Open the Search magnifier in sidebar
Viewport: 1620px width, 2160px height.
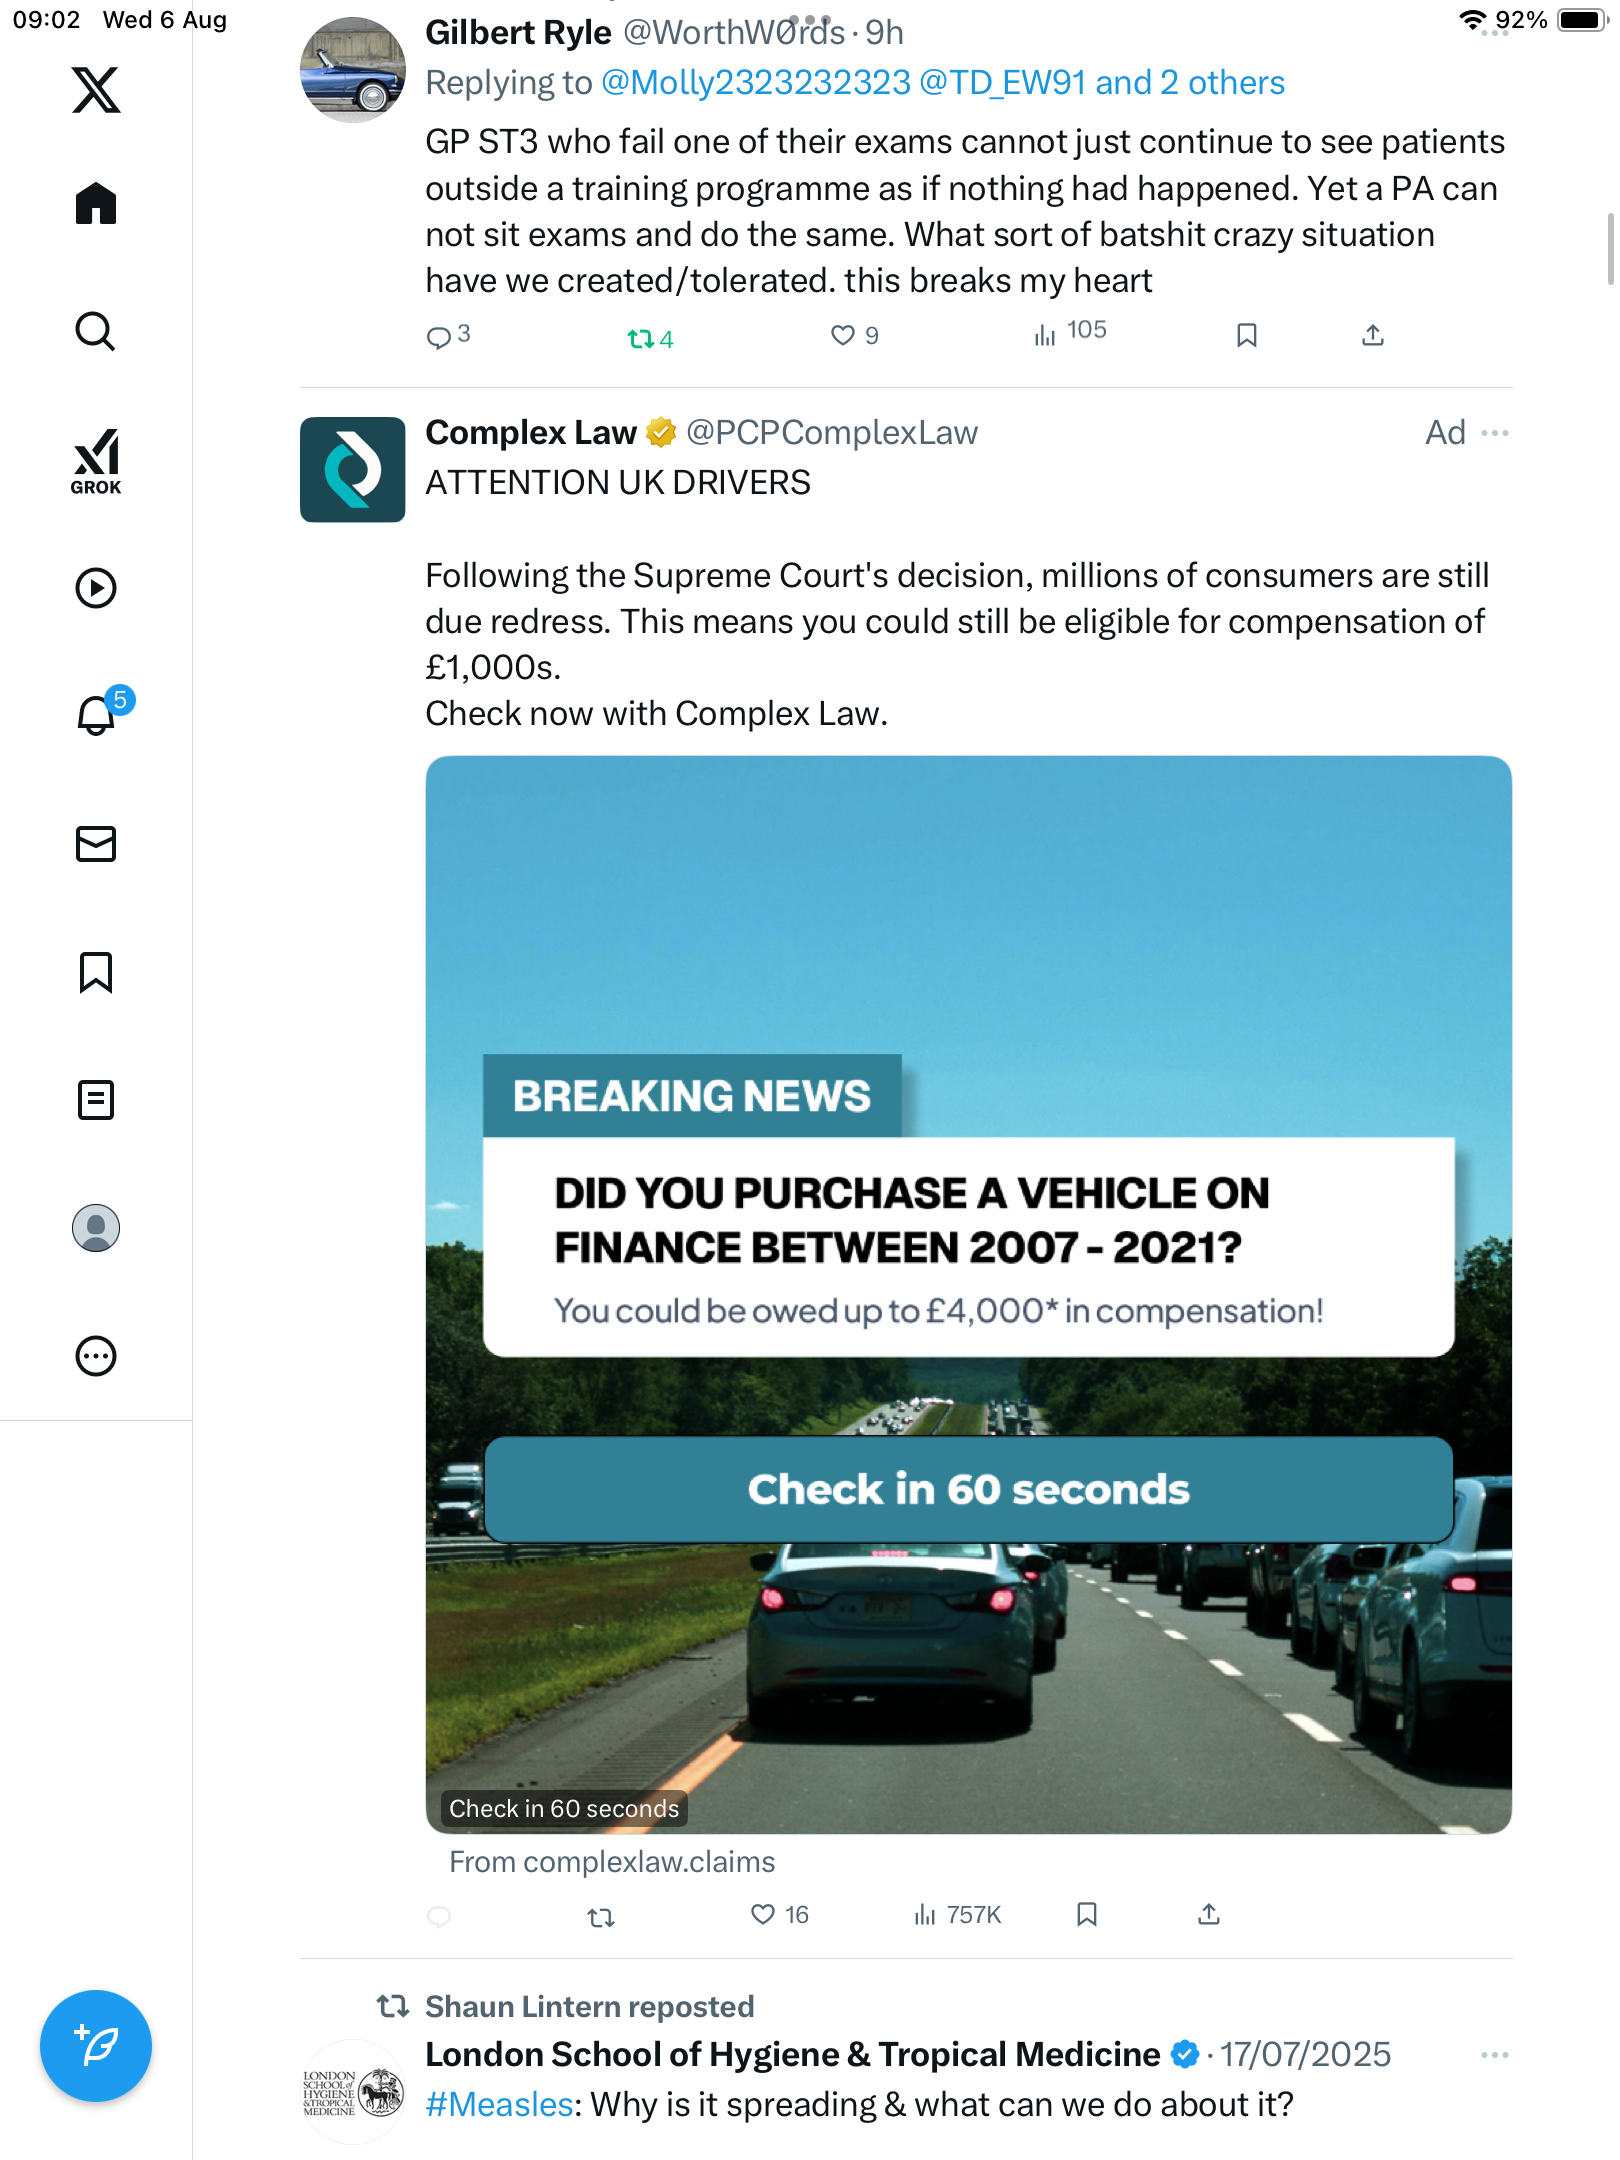(x=96, y=332)
